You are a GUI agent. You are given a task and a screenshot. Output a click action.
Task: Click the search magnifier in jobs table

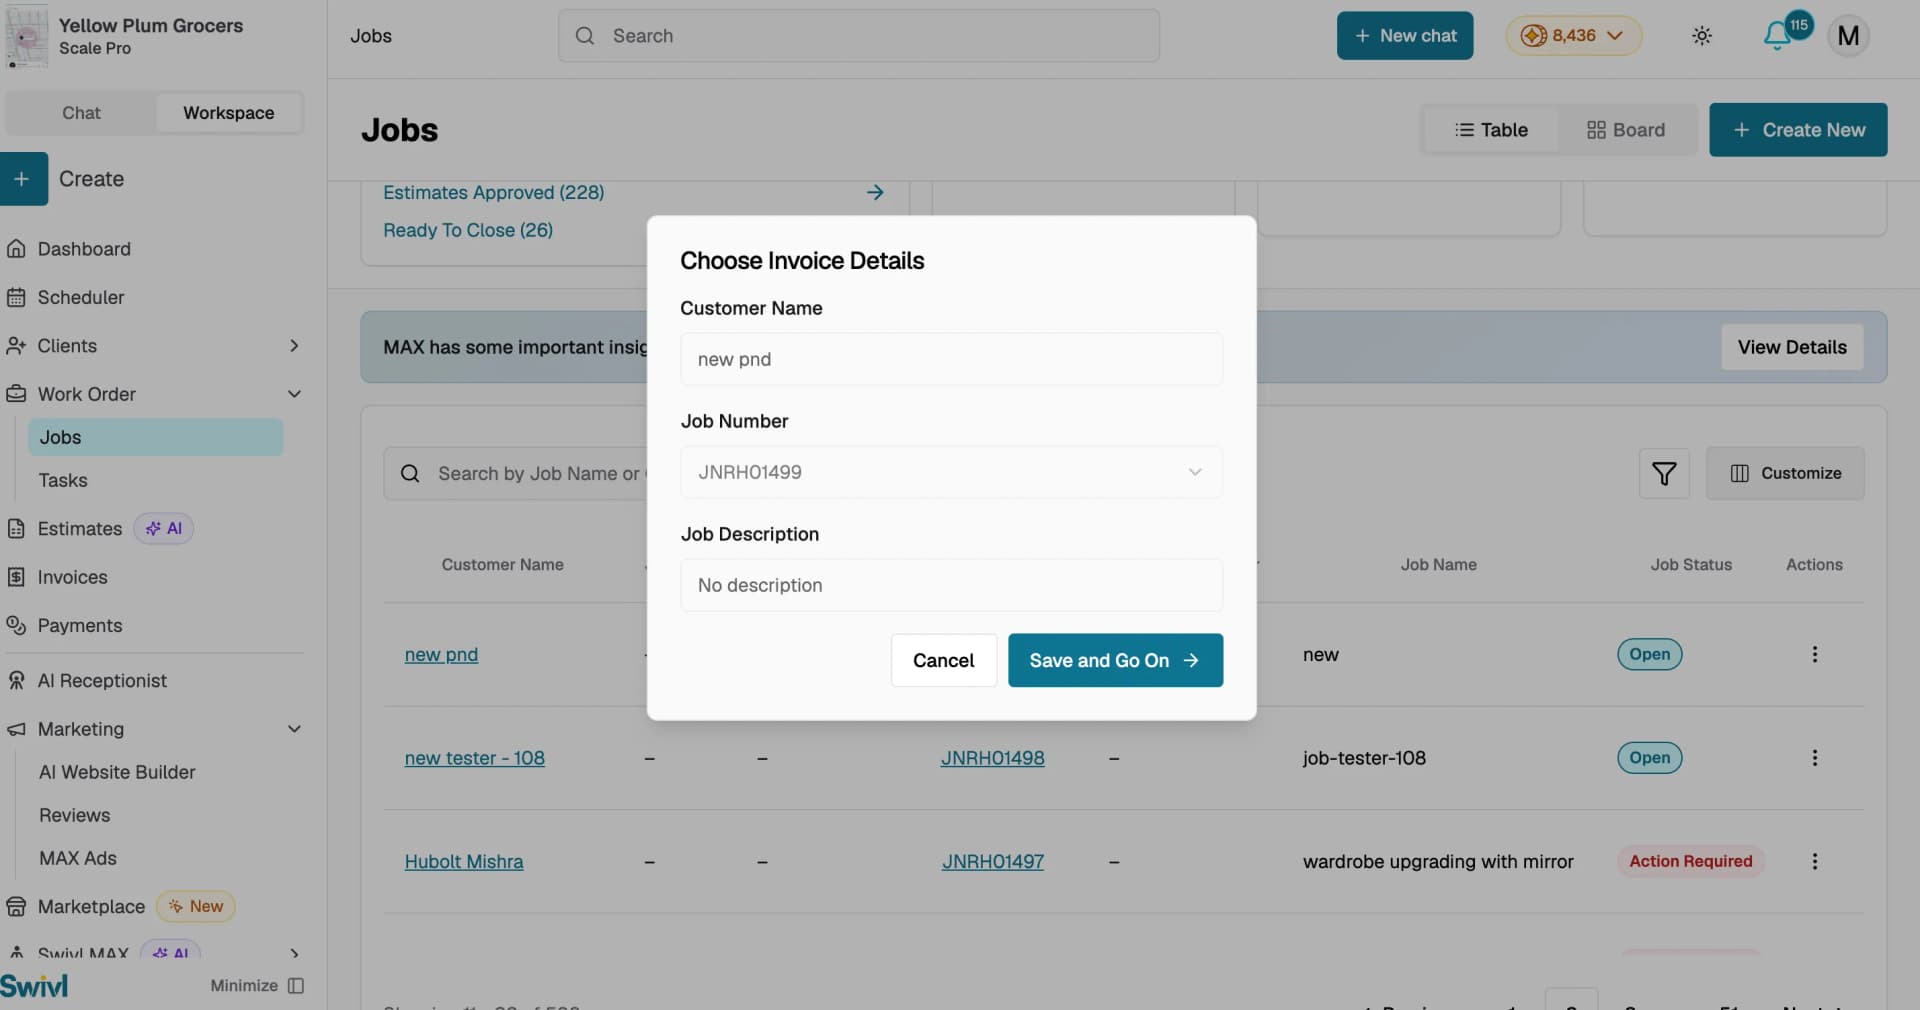[x=410, y=473]
